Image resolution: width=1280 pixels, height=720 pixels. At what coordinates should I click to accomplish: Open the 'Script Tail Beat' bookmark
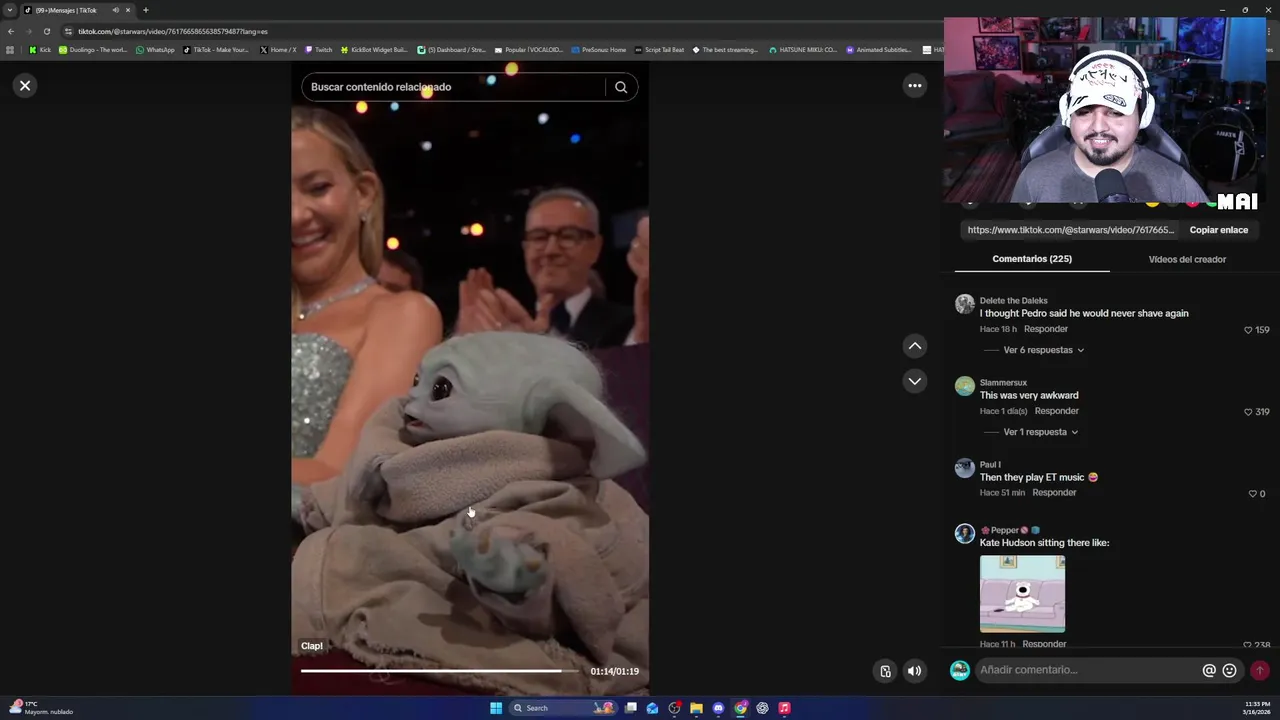659,50
